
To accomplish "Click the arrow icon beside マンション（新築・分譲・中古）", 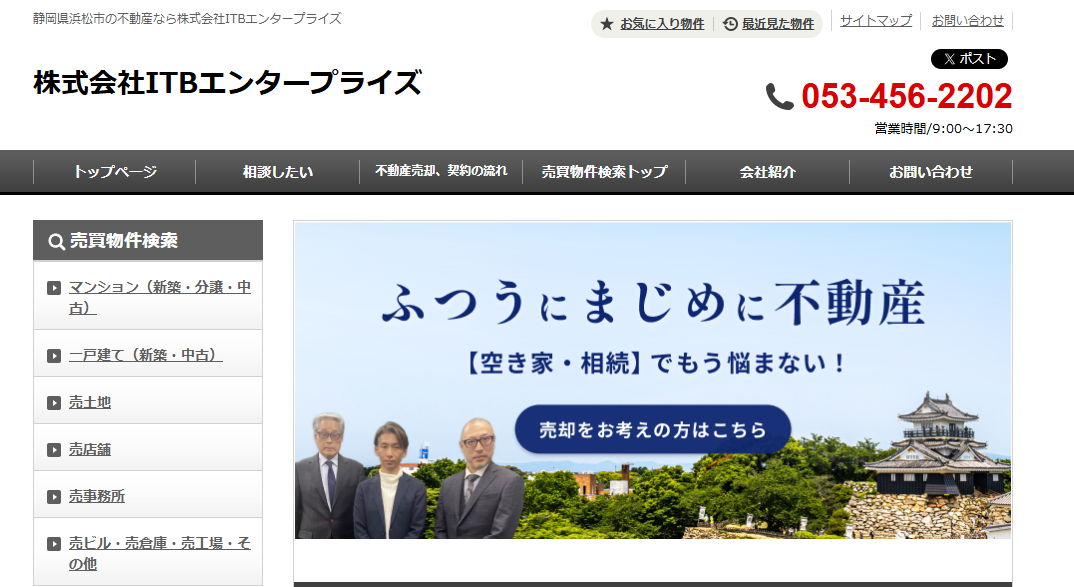I will pos(55,287).
